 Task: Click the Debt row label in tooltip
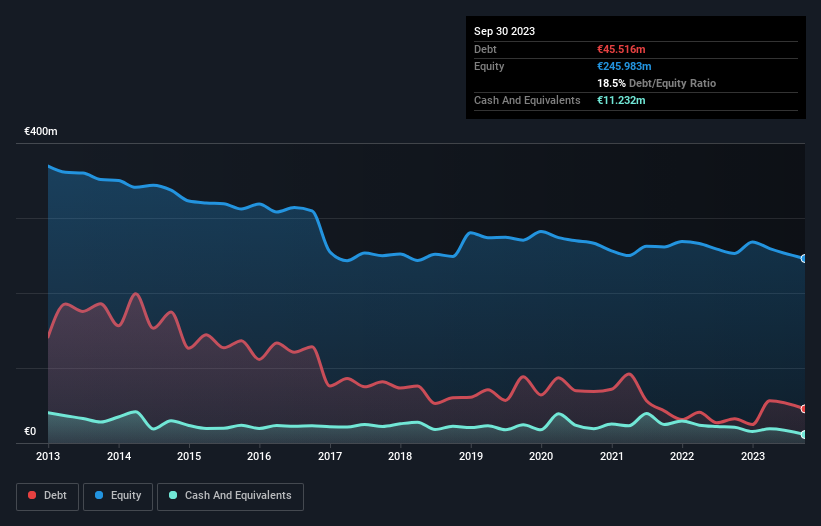point(485,49)
